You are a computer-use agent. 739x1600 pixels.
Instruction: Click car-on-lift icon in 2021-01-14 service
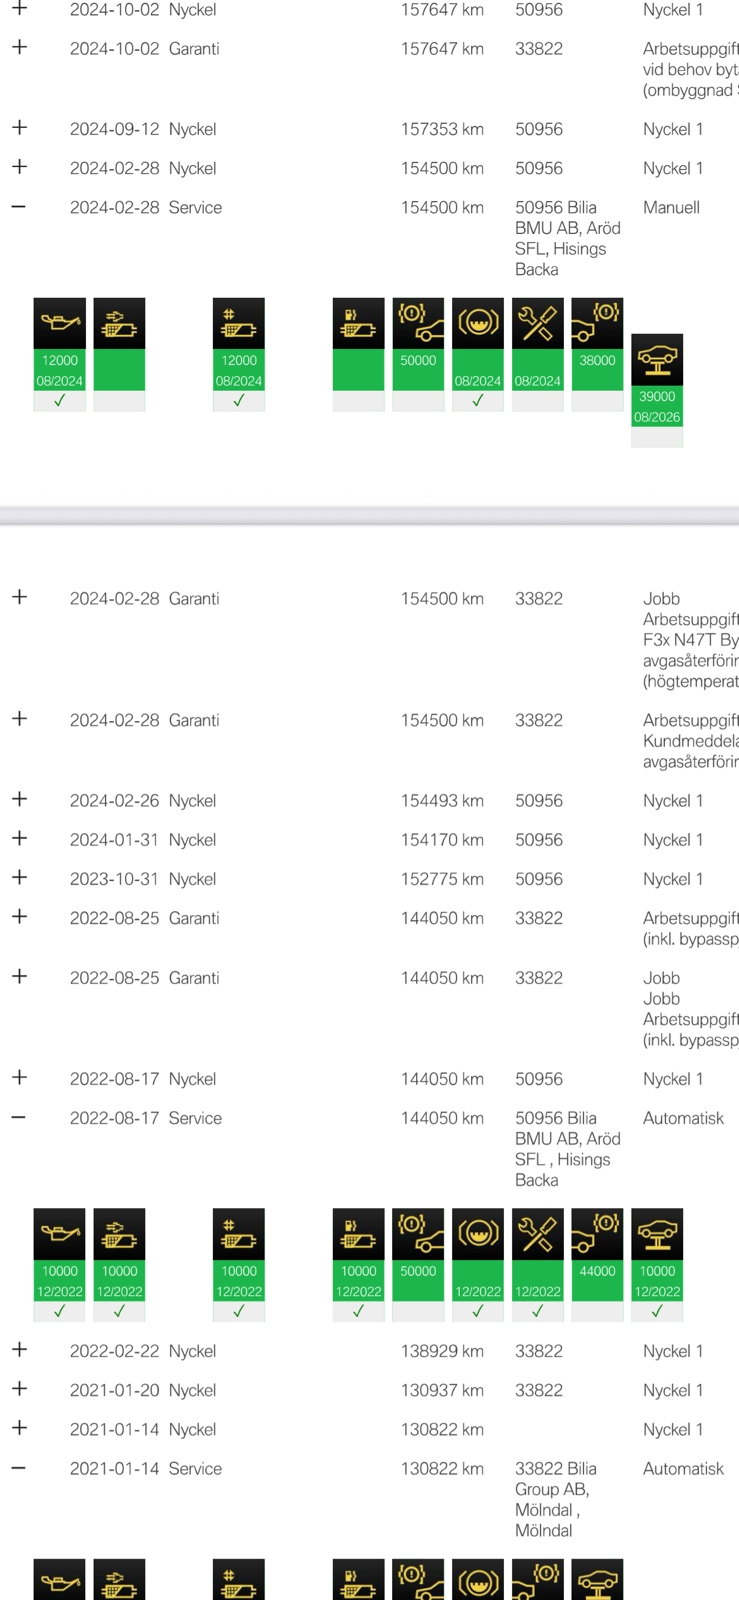coord(597,1579)
